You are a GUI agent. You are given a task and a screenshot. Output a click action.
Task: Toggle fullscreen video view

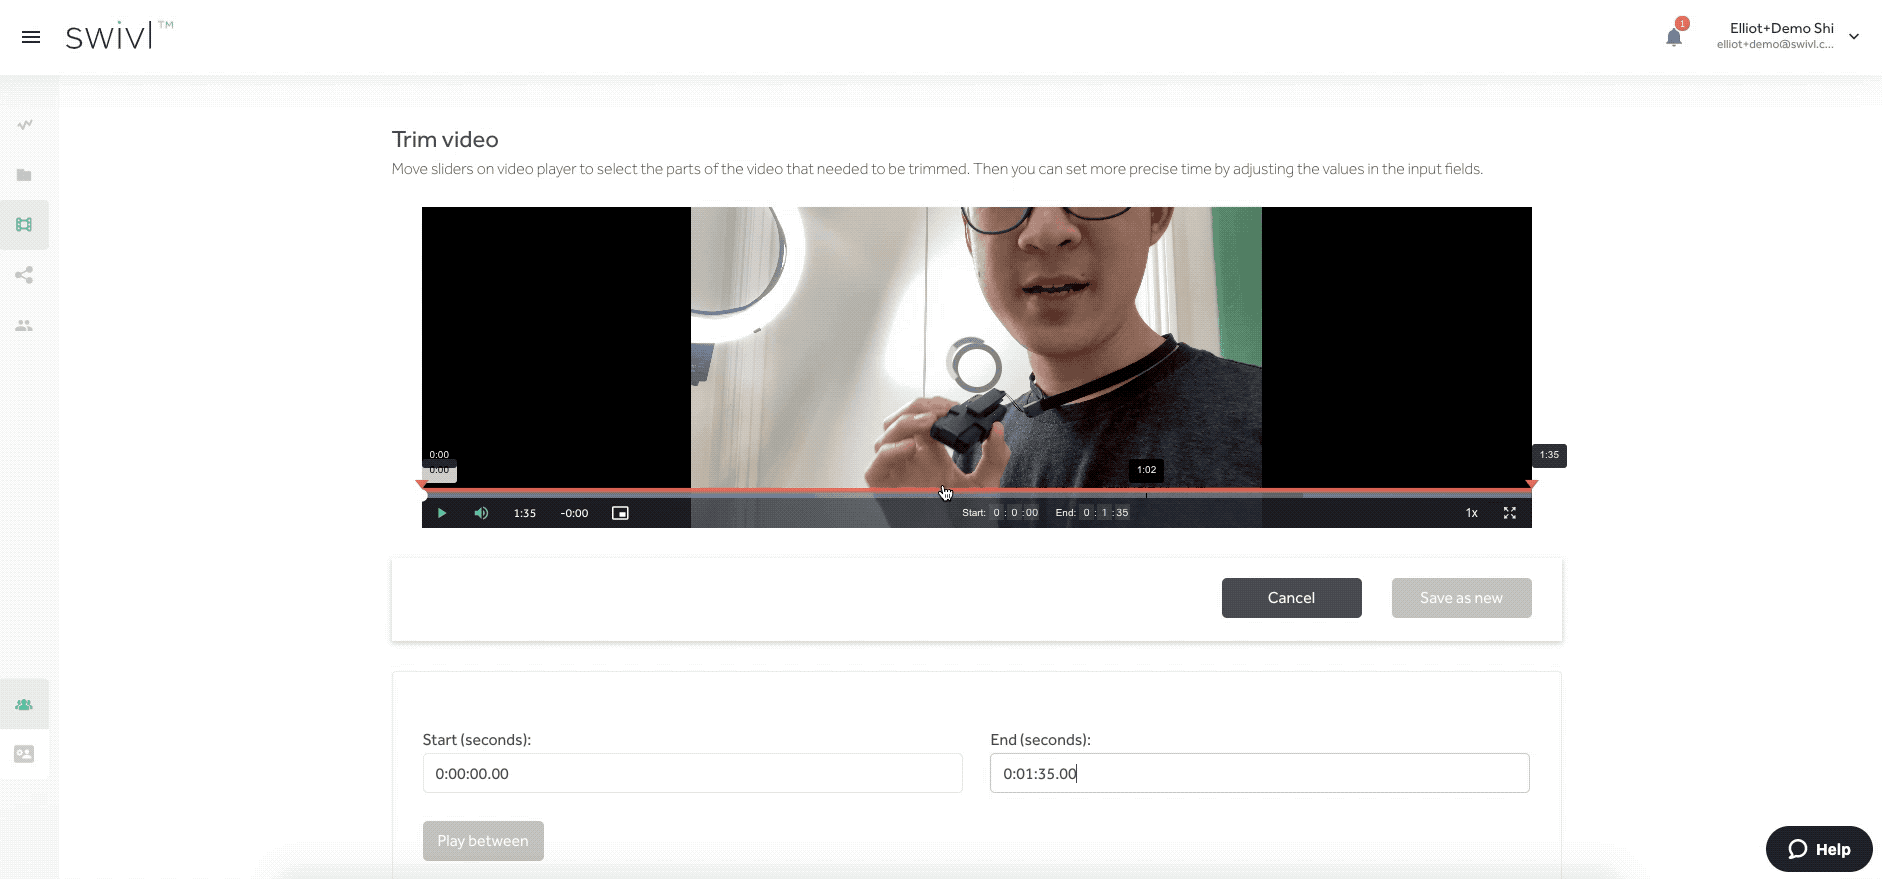click(x=1509, y=513)
